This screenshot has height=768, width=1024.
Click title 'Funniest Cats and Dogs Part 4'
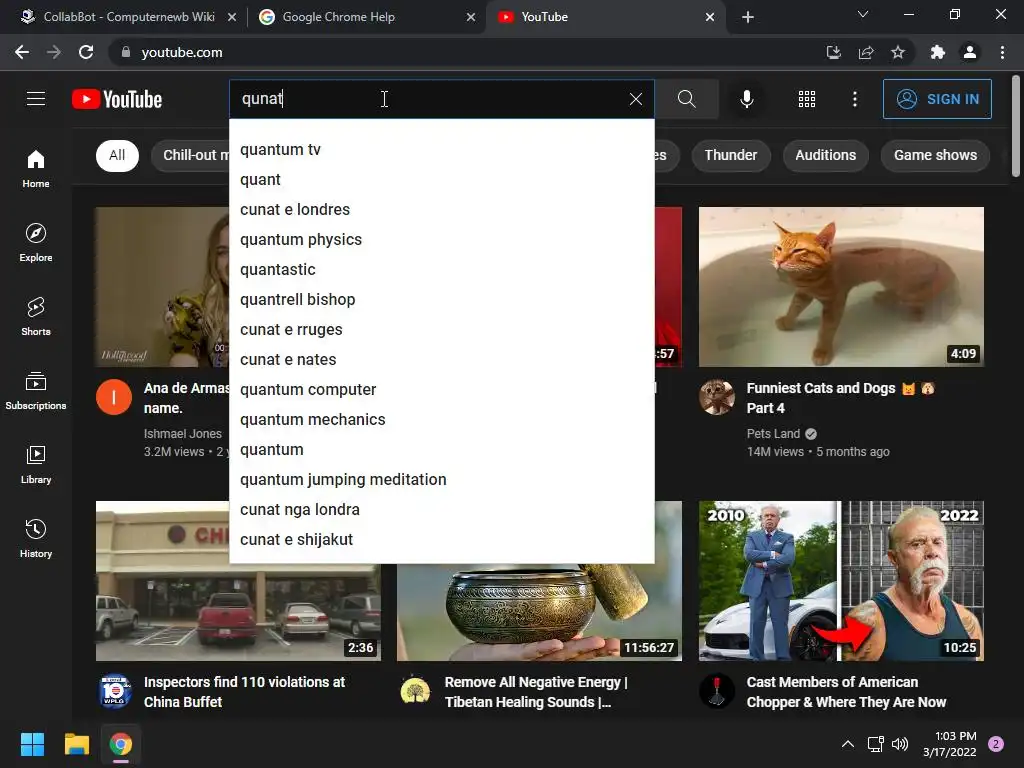pyautogui.click(x=840, y=398)
